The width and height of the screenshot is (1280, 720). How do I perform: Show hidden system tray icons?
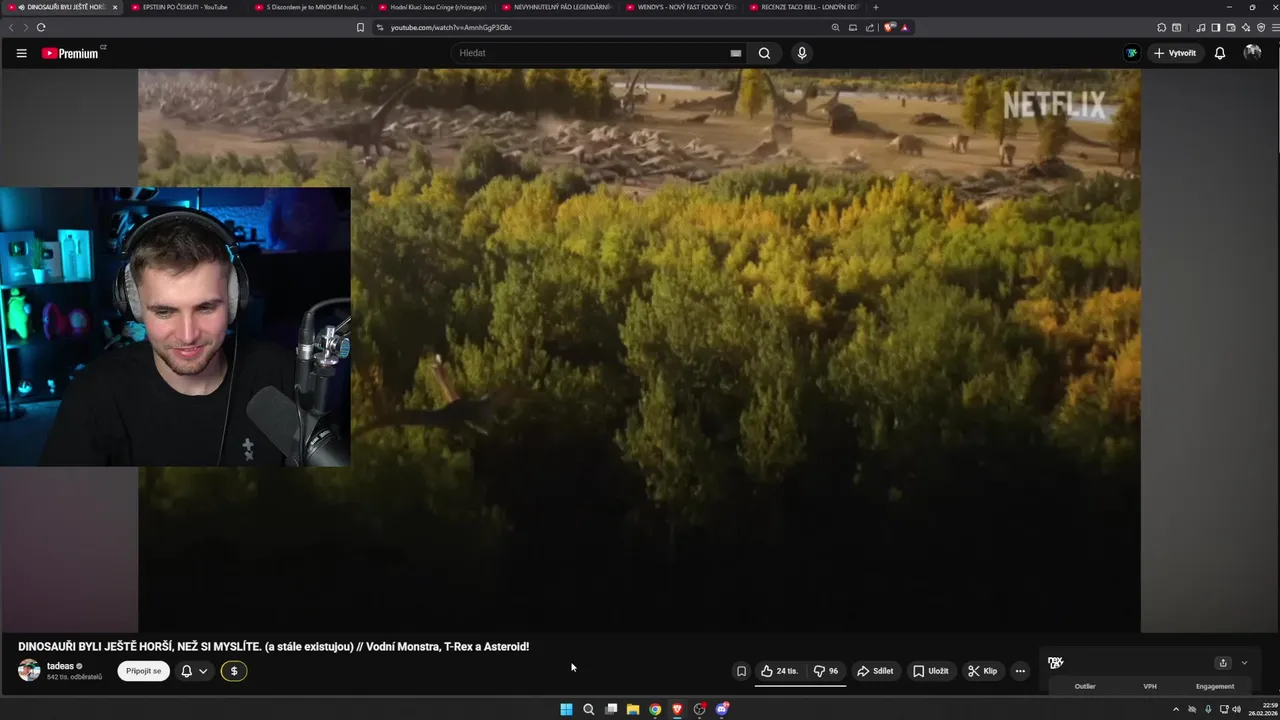[x=1176, y=709]
